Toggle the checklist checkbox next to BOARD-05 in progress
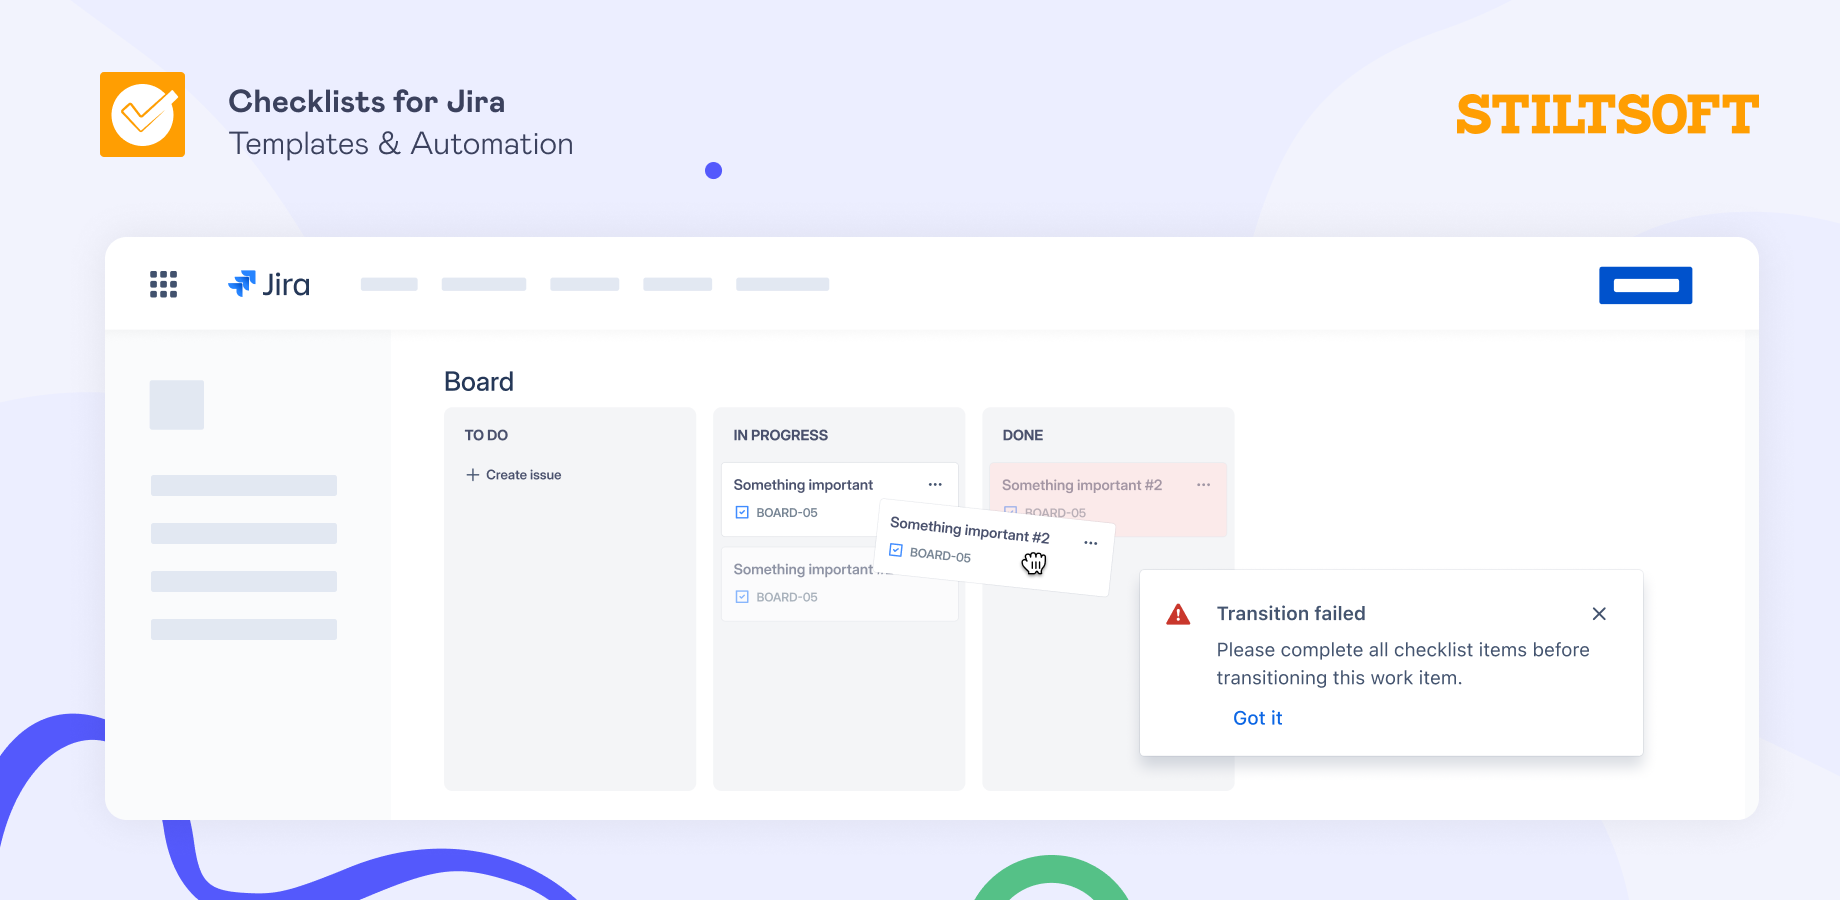Image resolution: width=1840 pixels, height=900 pixels. [741, 511]
